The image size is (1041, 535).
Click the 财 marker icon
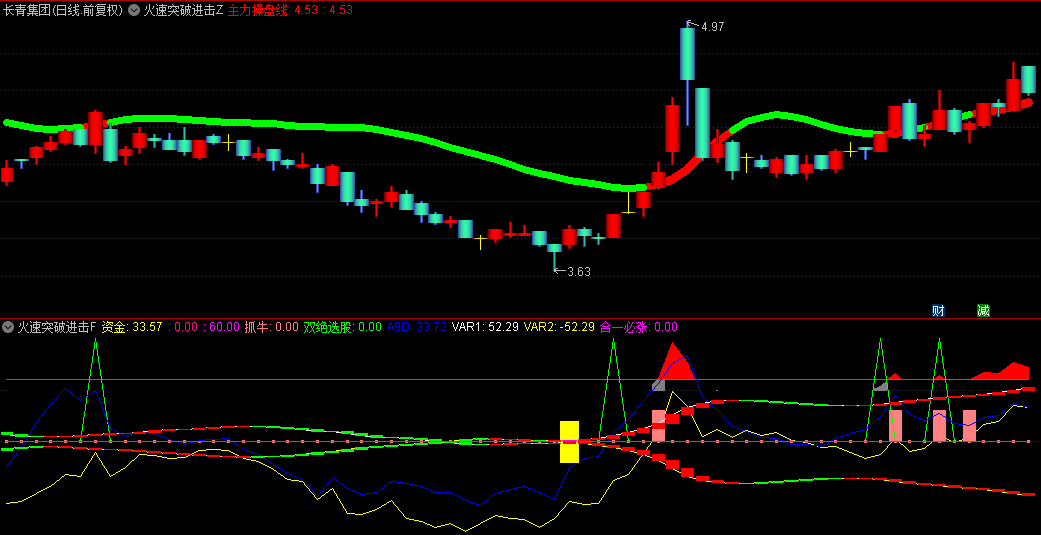(x=938, y=310)
